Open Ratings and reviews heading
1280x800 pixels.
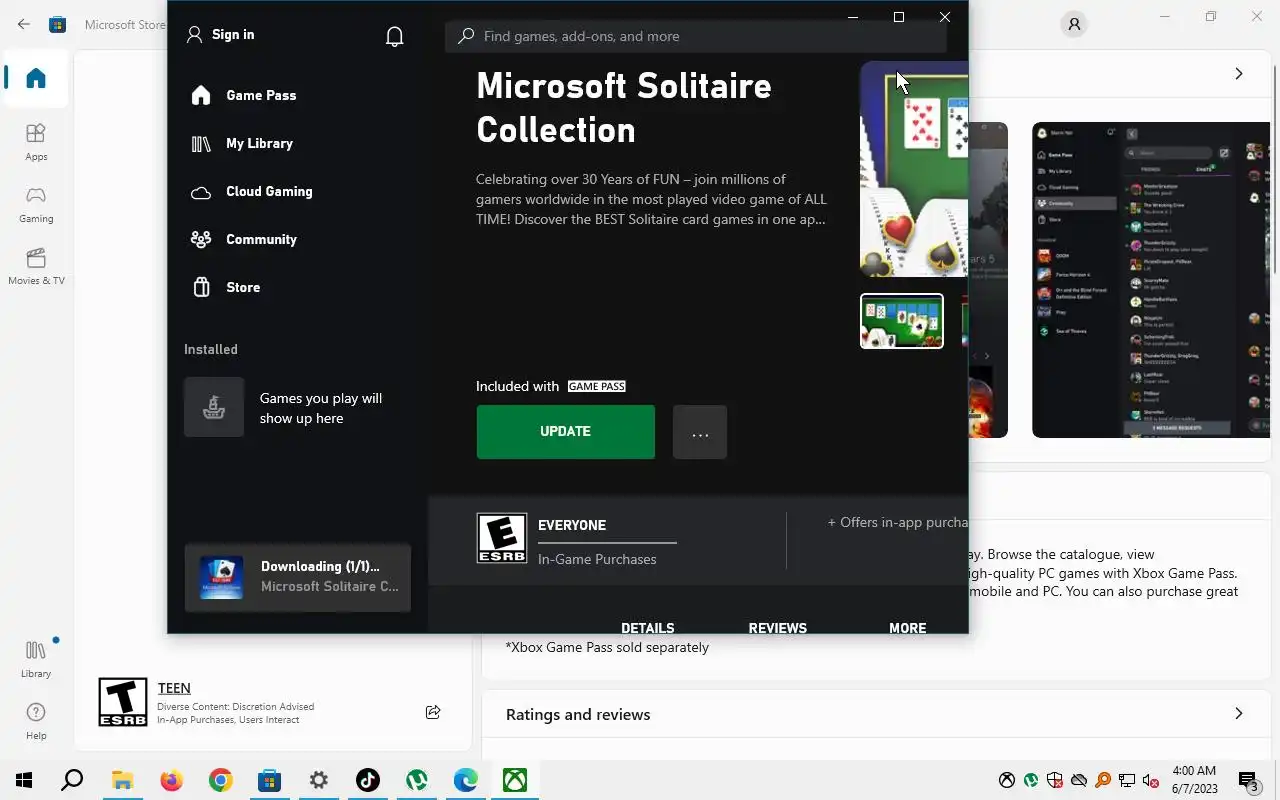(578, 714)
